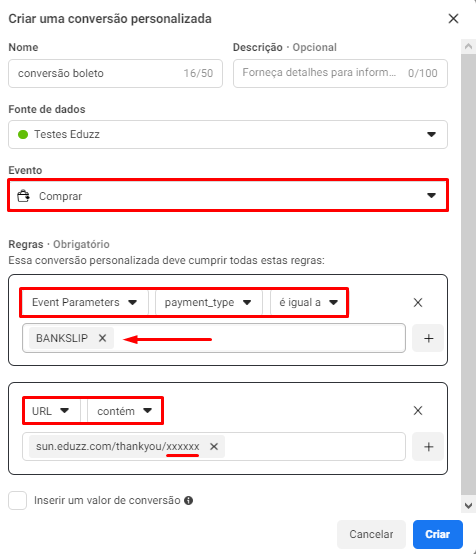Click the Criar button
This screenshot has width=476, height=554.
point(437,534)
